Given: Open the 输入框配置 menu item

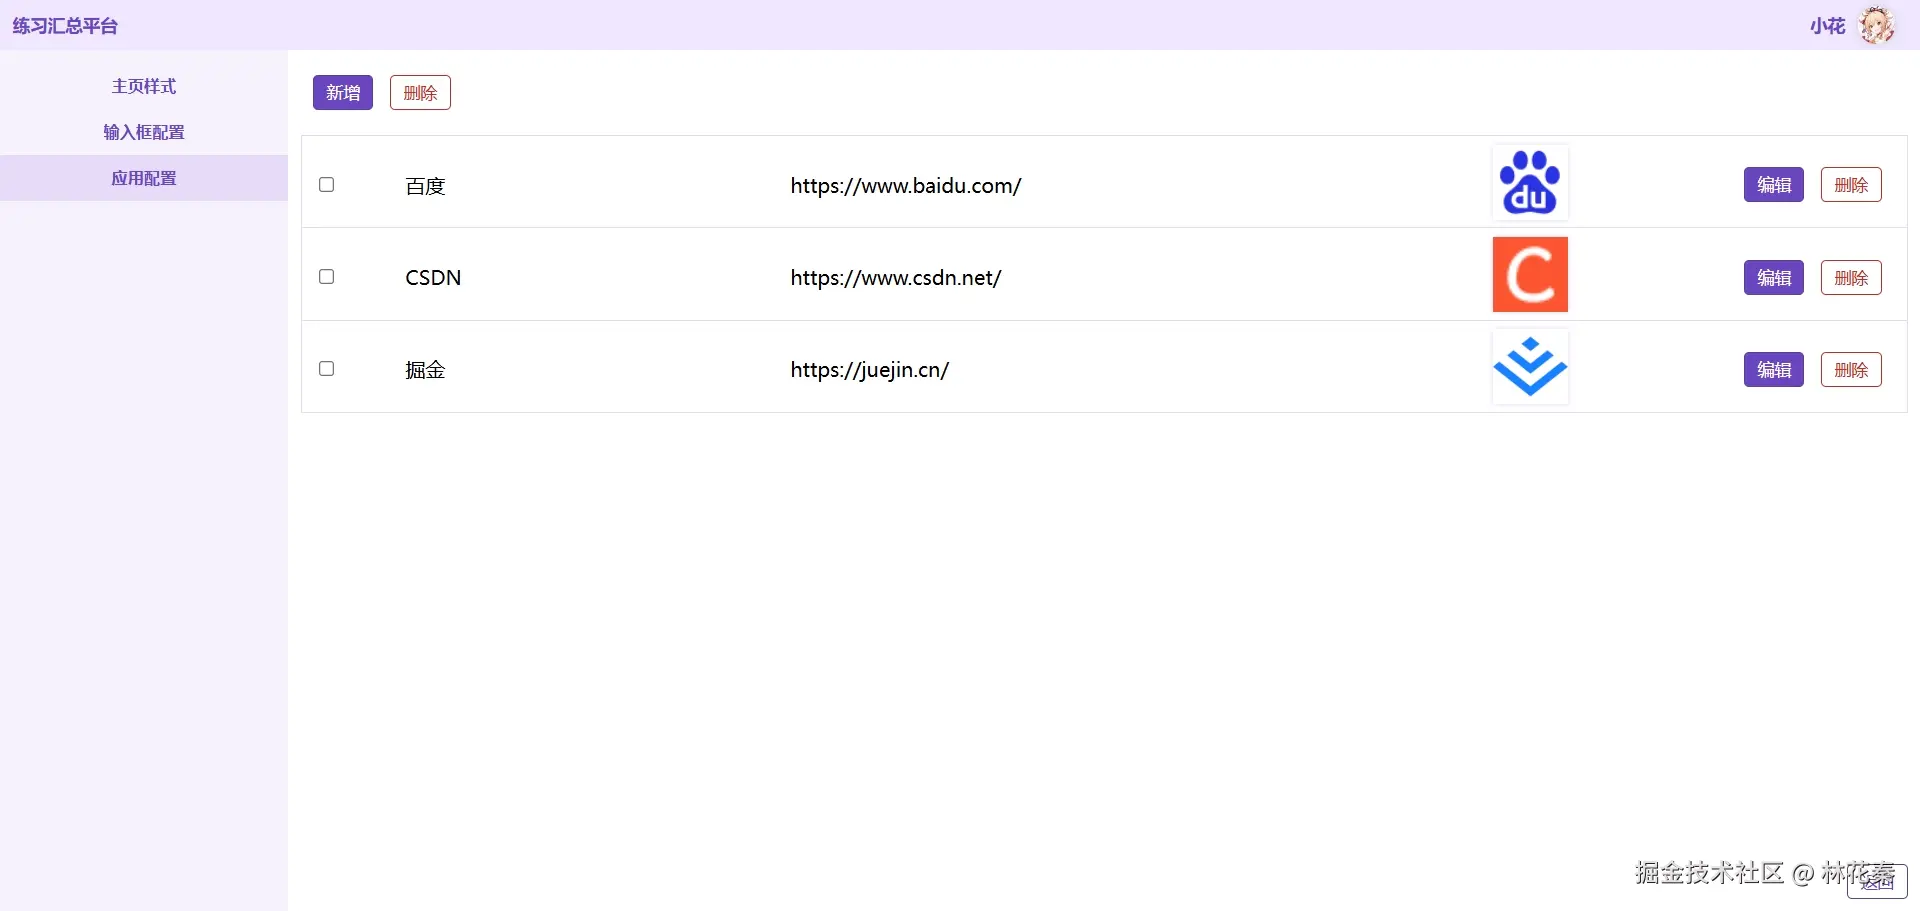Looking at the screenshot, I should coord(144,132).
